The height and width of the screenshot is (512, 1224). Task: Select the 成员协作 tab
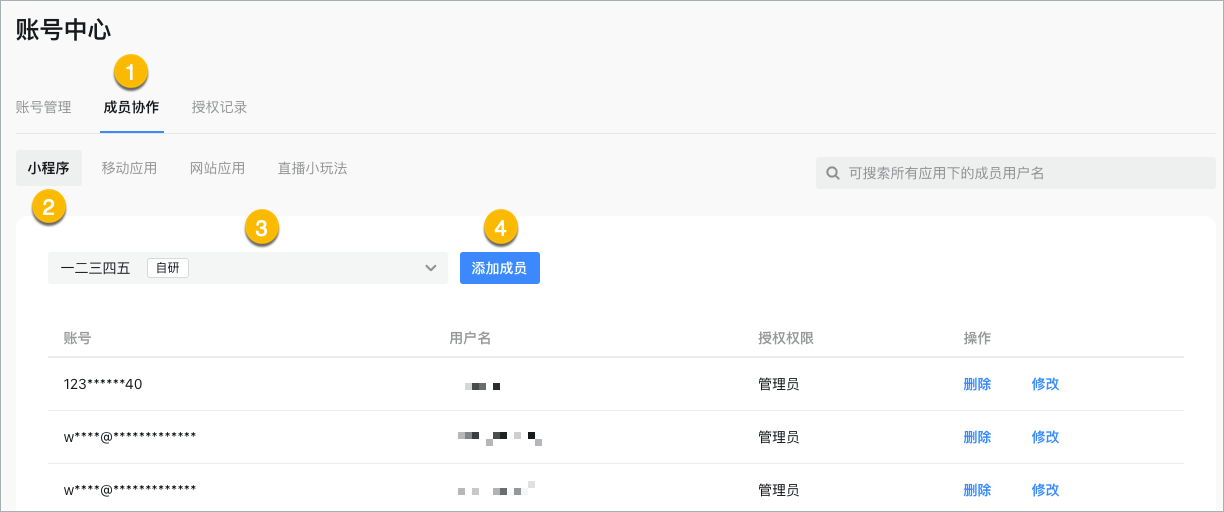[x=131, y=107]
